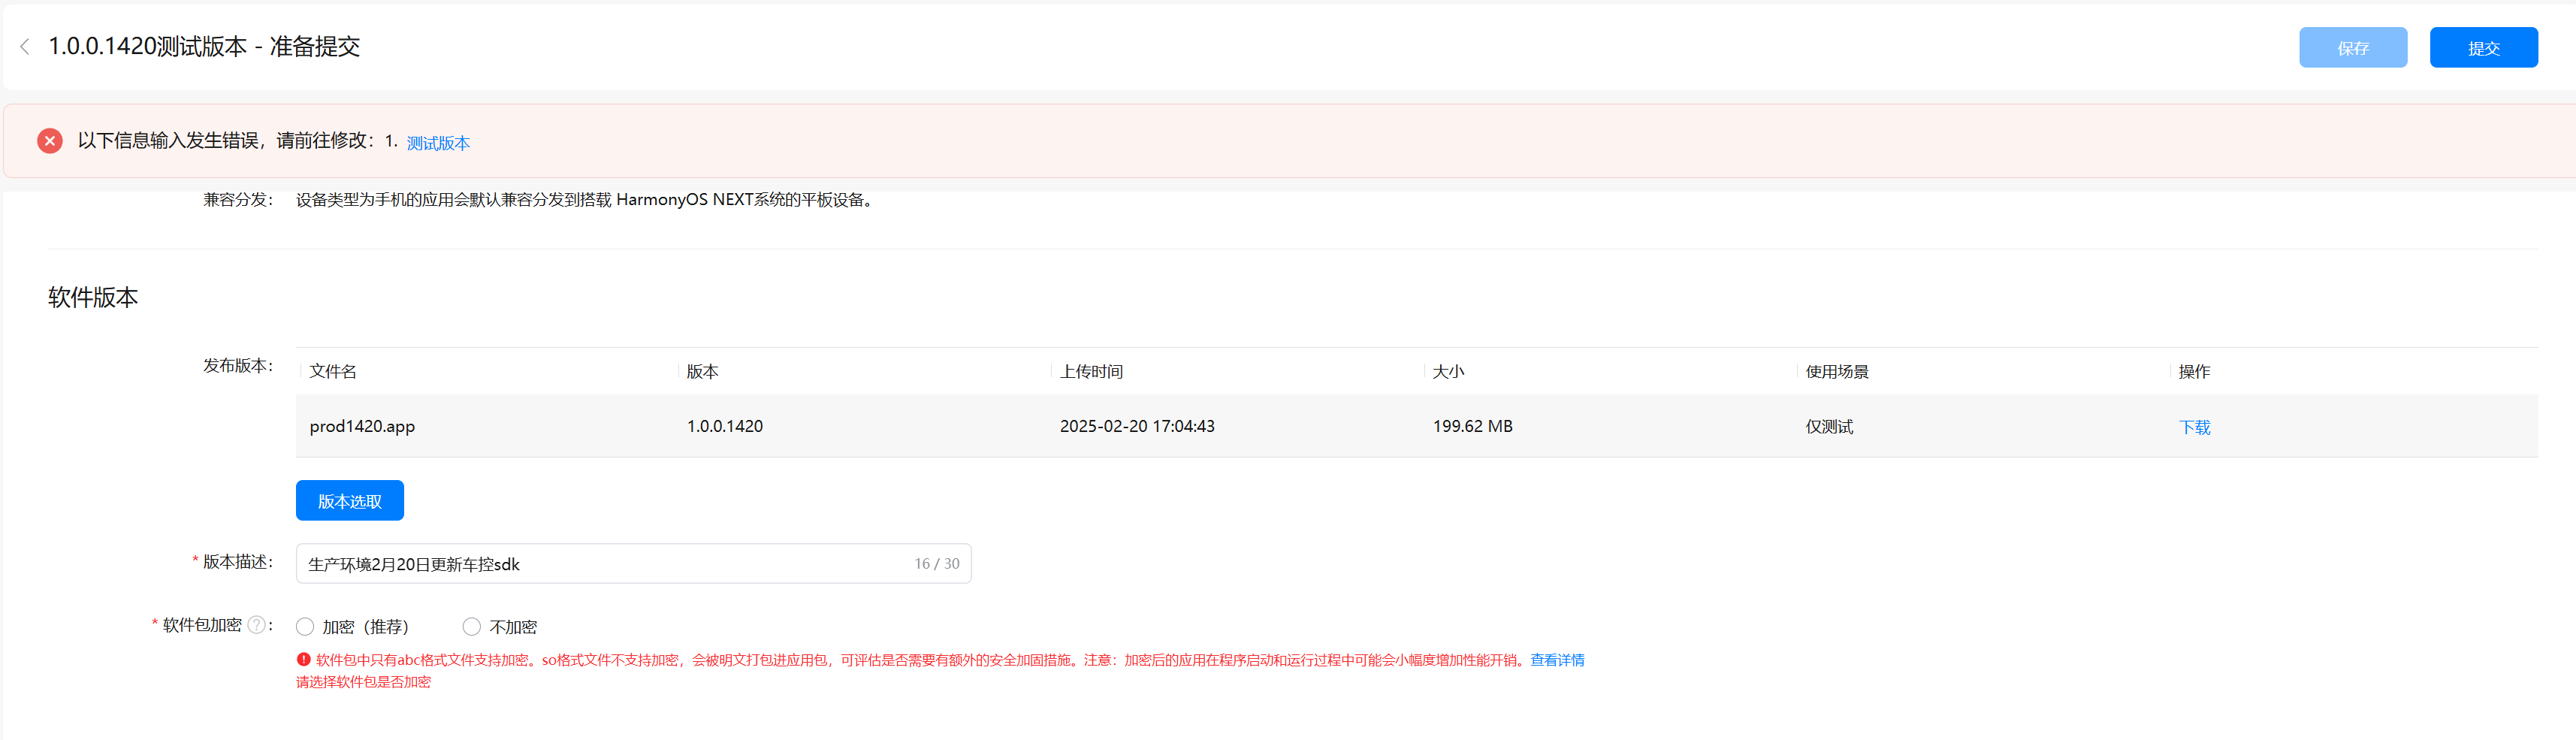Click the size value 199.62 MB
Screen dimensions: 2576x740
coord(1472,426)
